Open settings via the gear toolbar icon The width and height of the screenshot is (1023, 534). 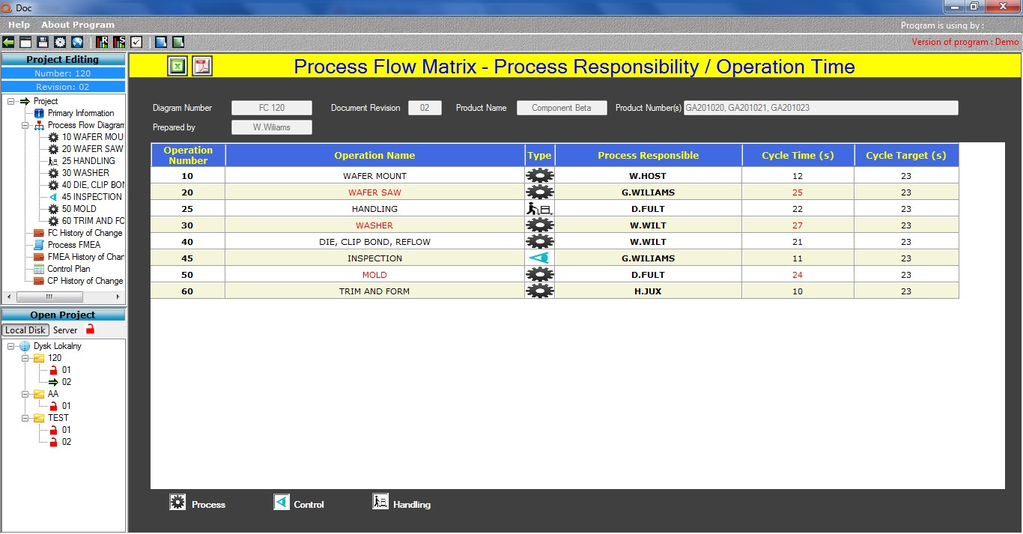pyautogui.click(x=60, y=42)
